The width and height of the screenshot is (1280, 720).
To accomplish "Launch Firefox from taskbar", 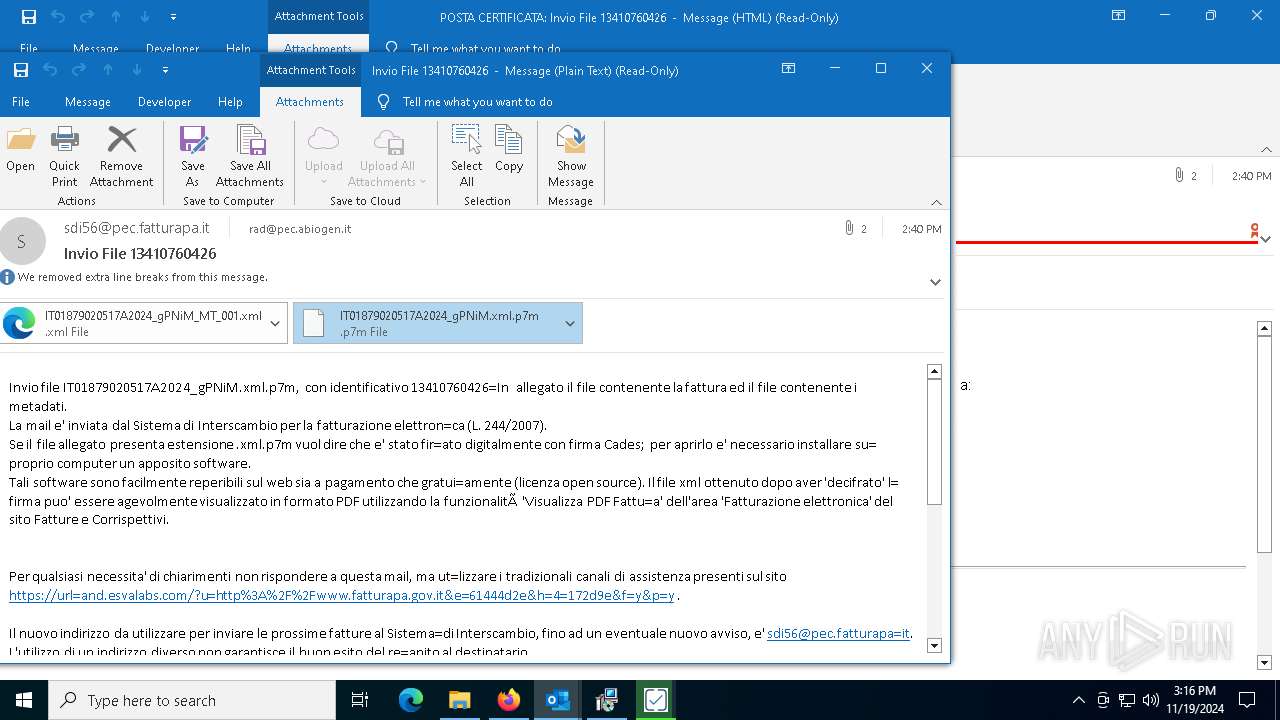I will [x=509, y=700].
